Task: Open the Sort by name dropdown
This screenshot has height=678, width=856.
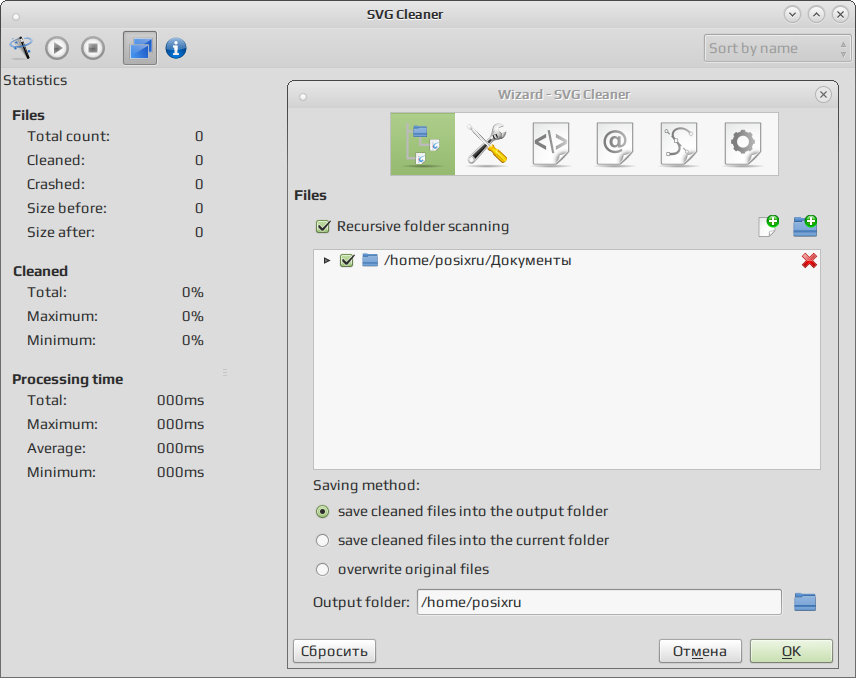Action: click(777, 48)
